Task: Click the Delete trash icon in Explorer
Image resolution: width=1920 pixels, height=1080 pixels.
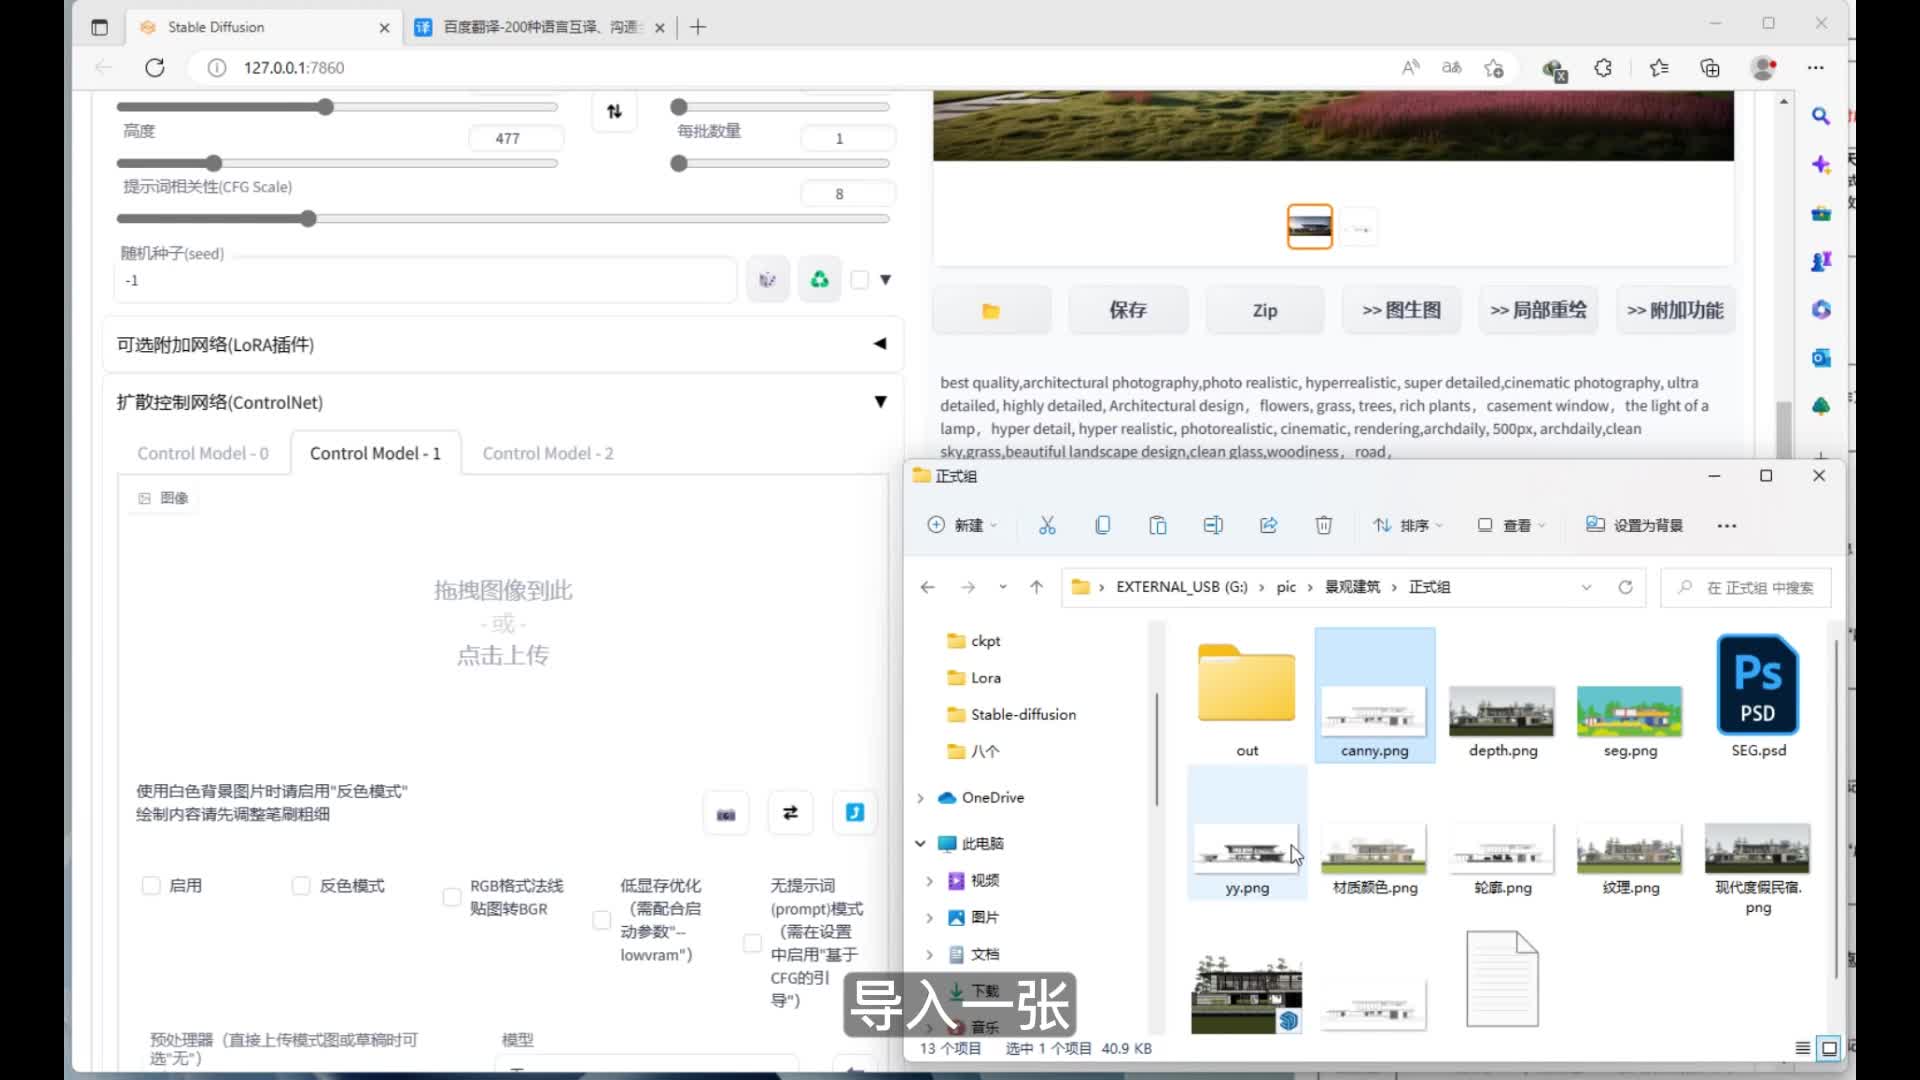Action: [x=1323, y=525]
